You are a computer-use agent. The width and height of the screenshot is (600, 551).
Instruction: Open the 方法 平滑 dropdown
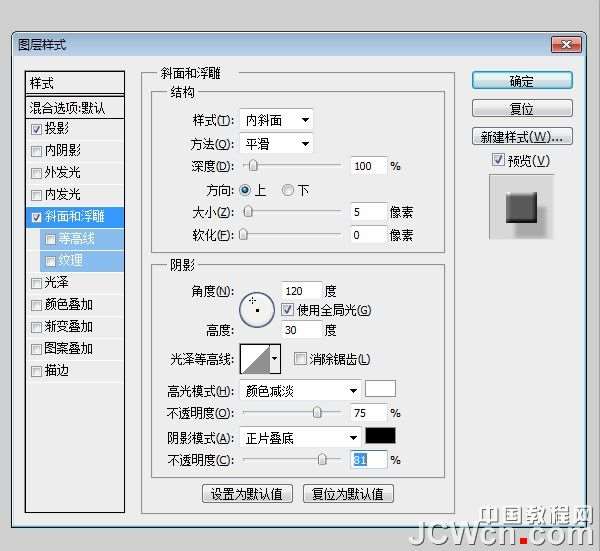click(x=276, y=144)
